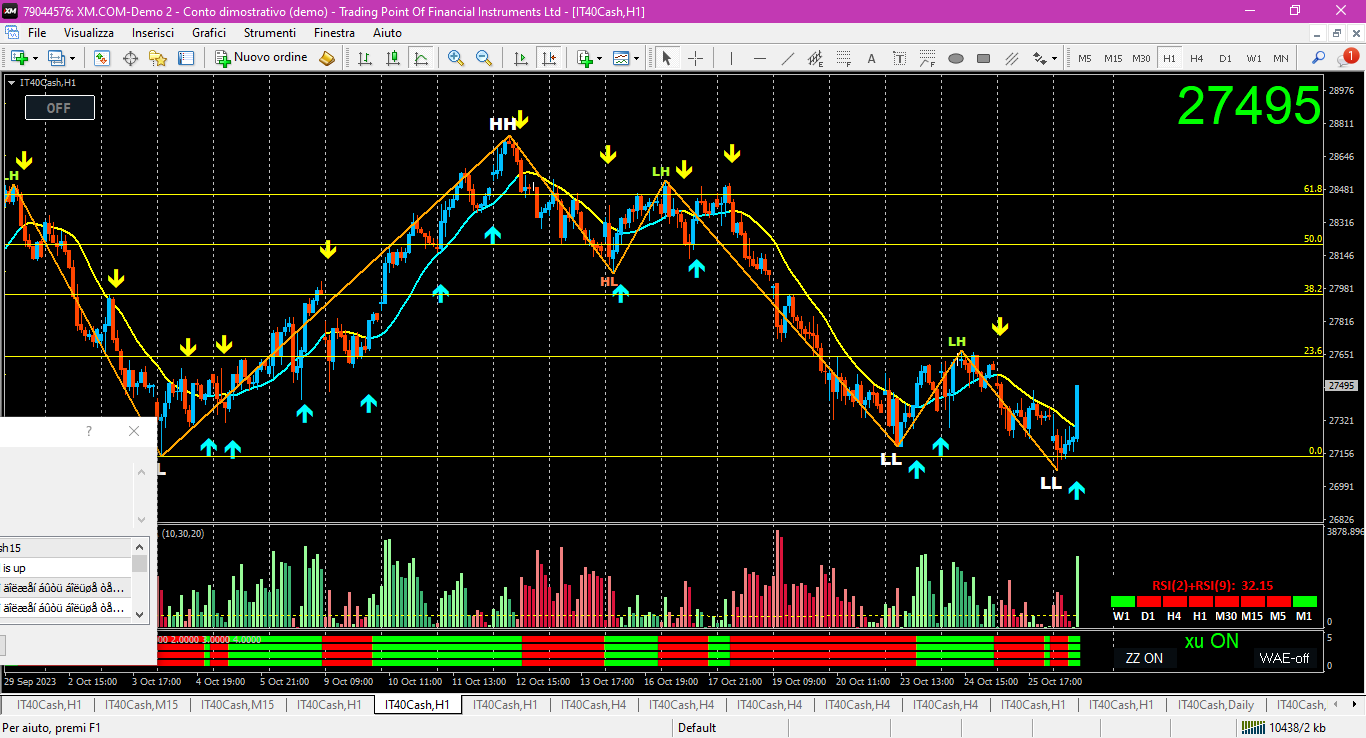Viewport: 1366px width, 738px height.
Task: Show the Market Watch window icon
Action: (x=101, y=58)
